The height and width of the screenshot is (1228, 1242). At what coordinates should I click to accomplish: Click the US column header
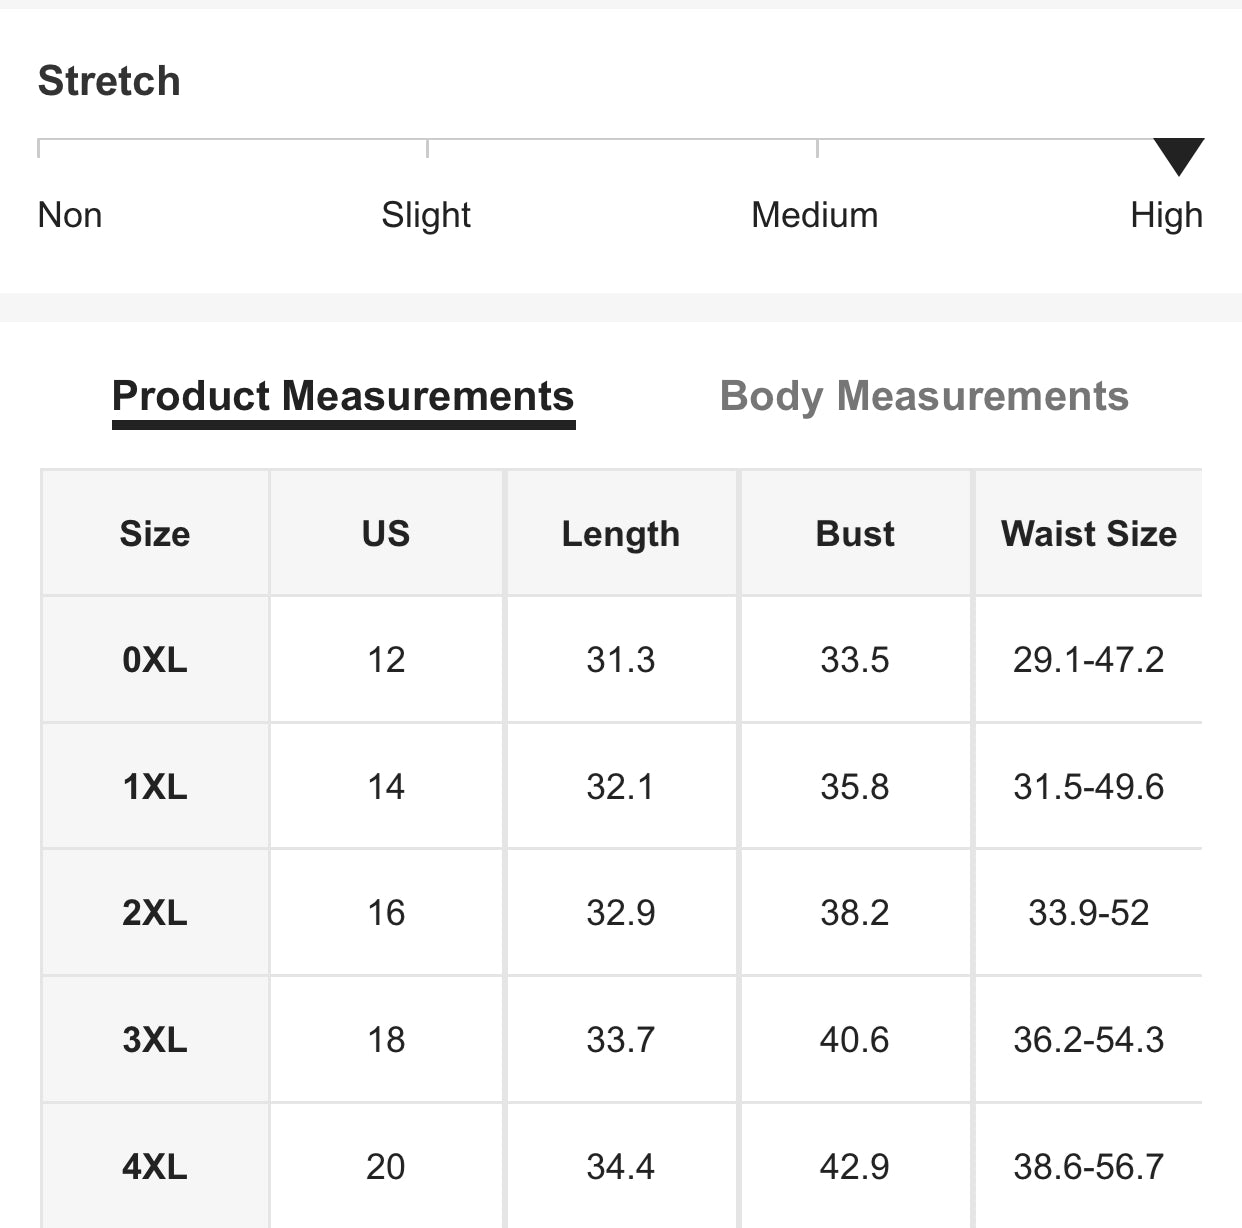(x=386, y=534)
